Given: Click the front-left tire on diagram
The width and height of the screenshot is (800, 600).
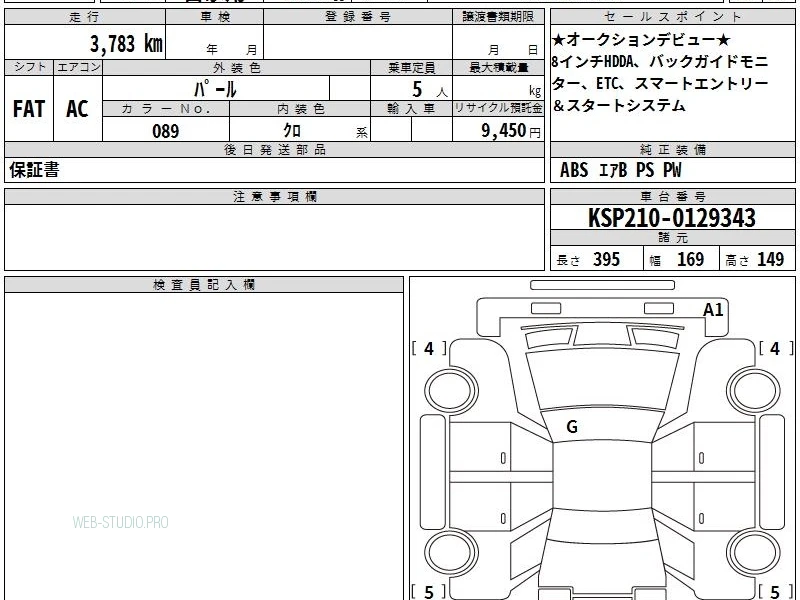Looking at the screenshot, I should (x=451, y=391).
